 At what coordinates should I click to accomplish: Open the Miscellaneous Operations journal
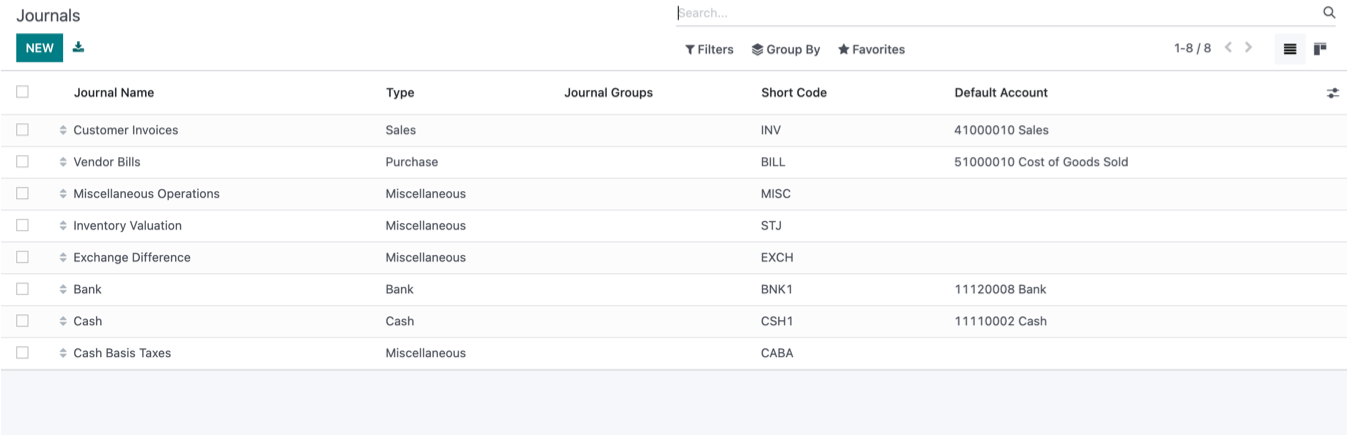[146, 194]
